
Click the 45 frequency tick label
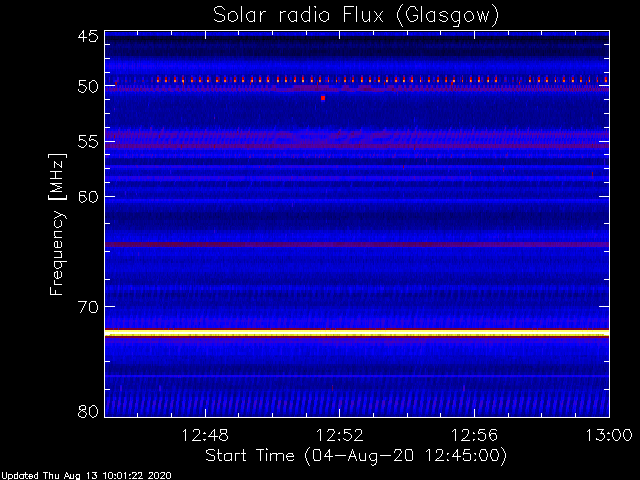coord(88,36)
